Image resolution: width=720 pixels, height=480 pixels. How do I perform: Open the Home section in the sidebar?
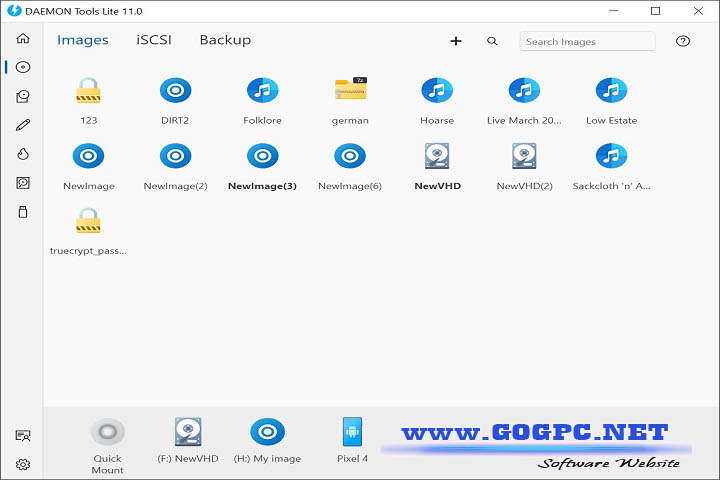(x=23, y=38)
